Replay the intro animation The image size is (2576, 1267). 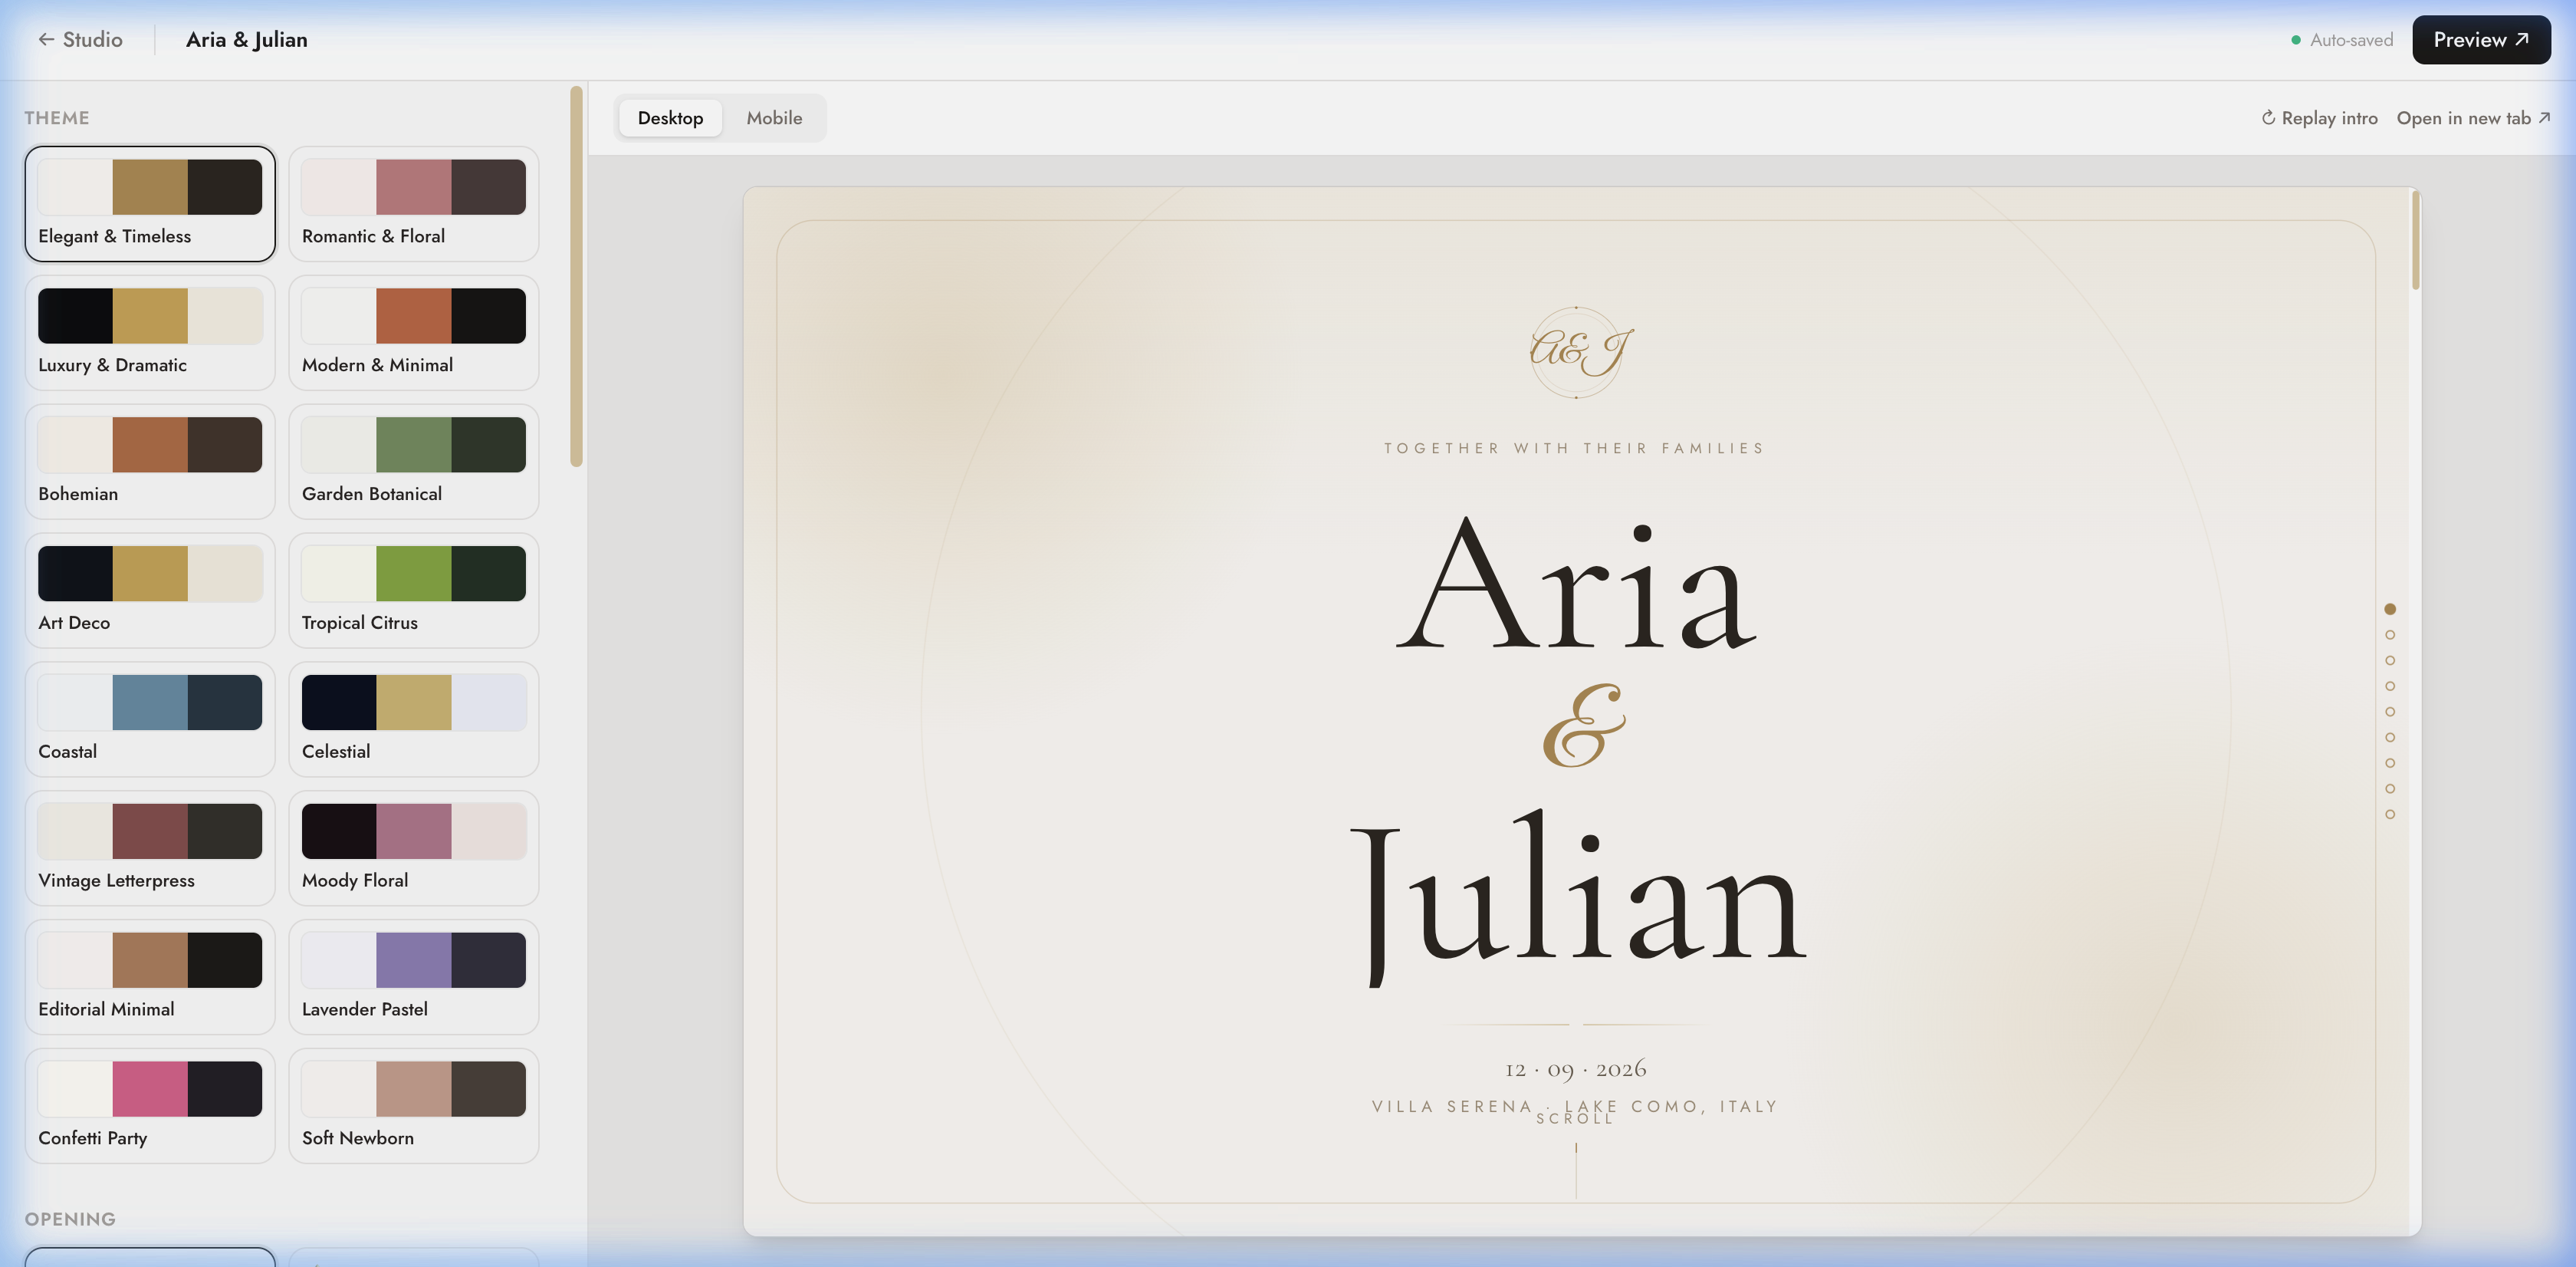(2319, 118)
